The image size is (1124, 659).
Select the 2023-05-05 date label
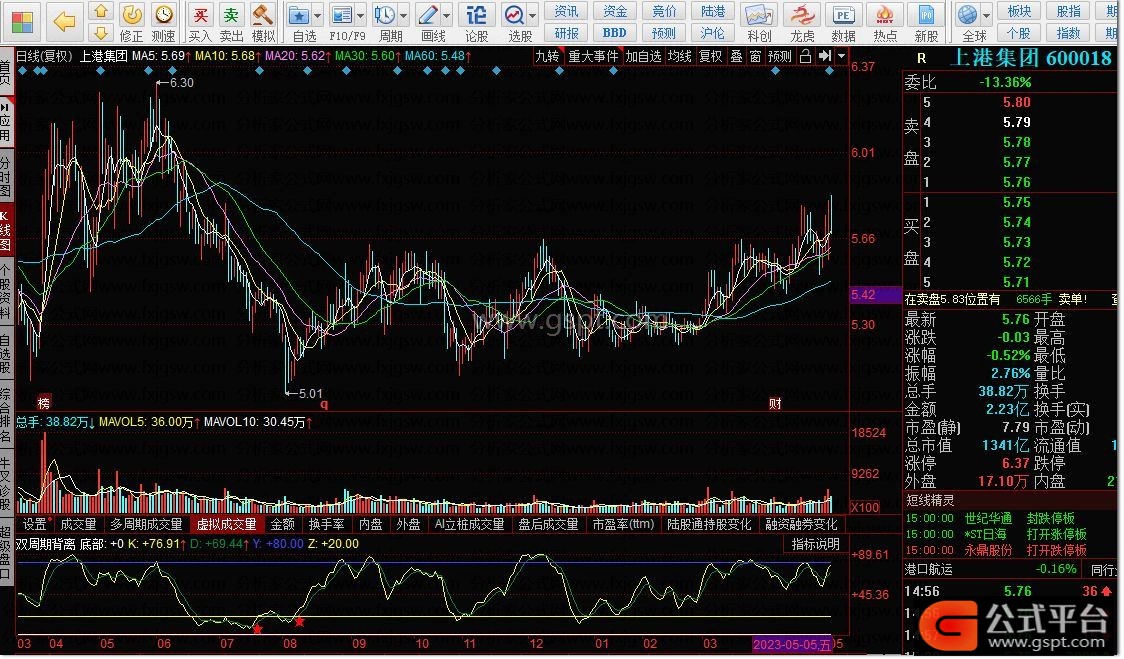pos(791,644)
